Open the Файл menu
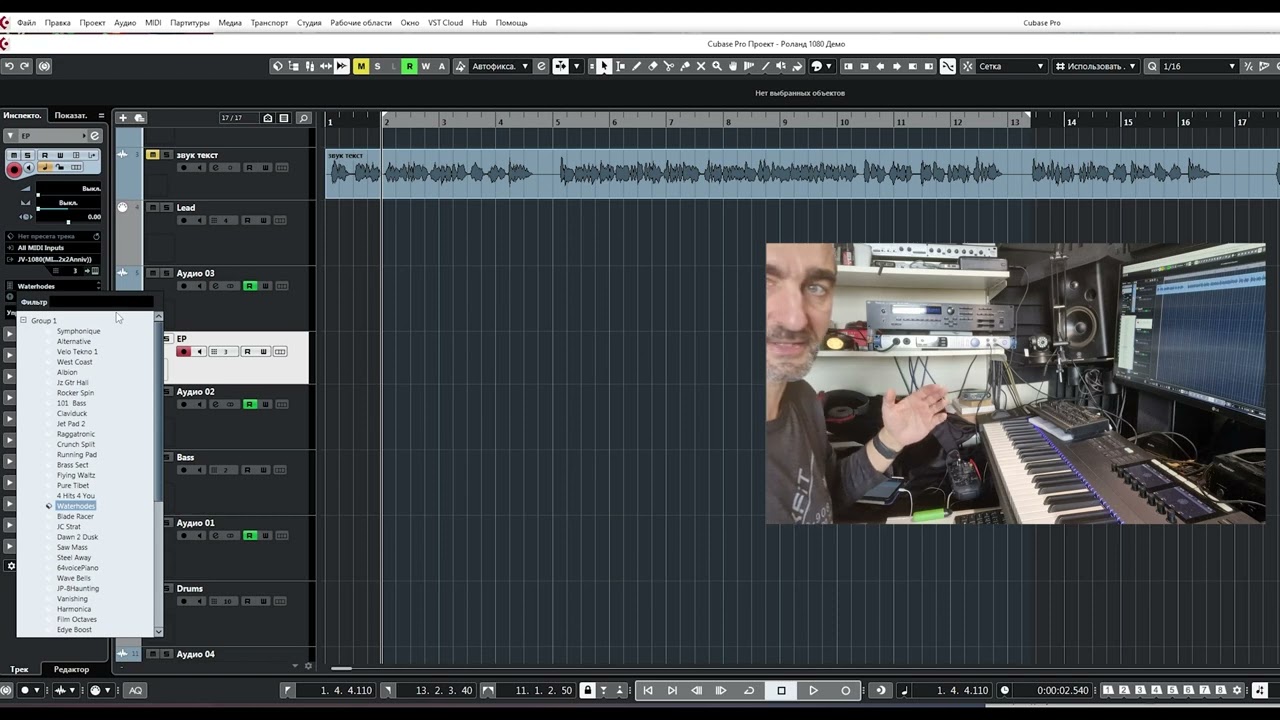The height and width of the screenshot is (720, 1280). [26, 22]
